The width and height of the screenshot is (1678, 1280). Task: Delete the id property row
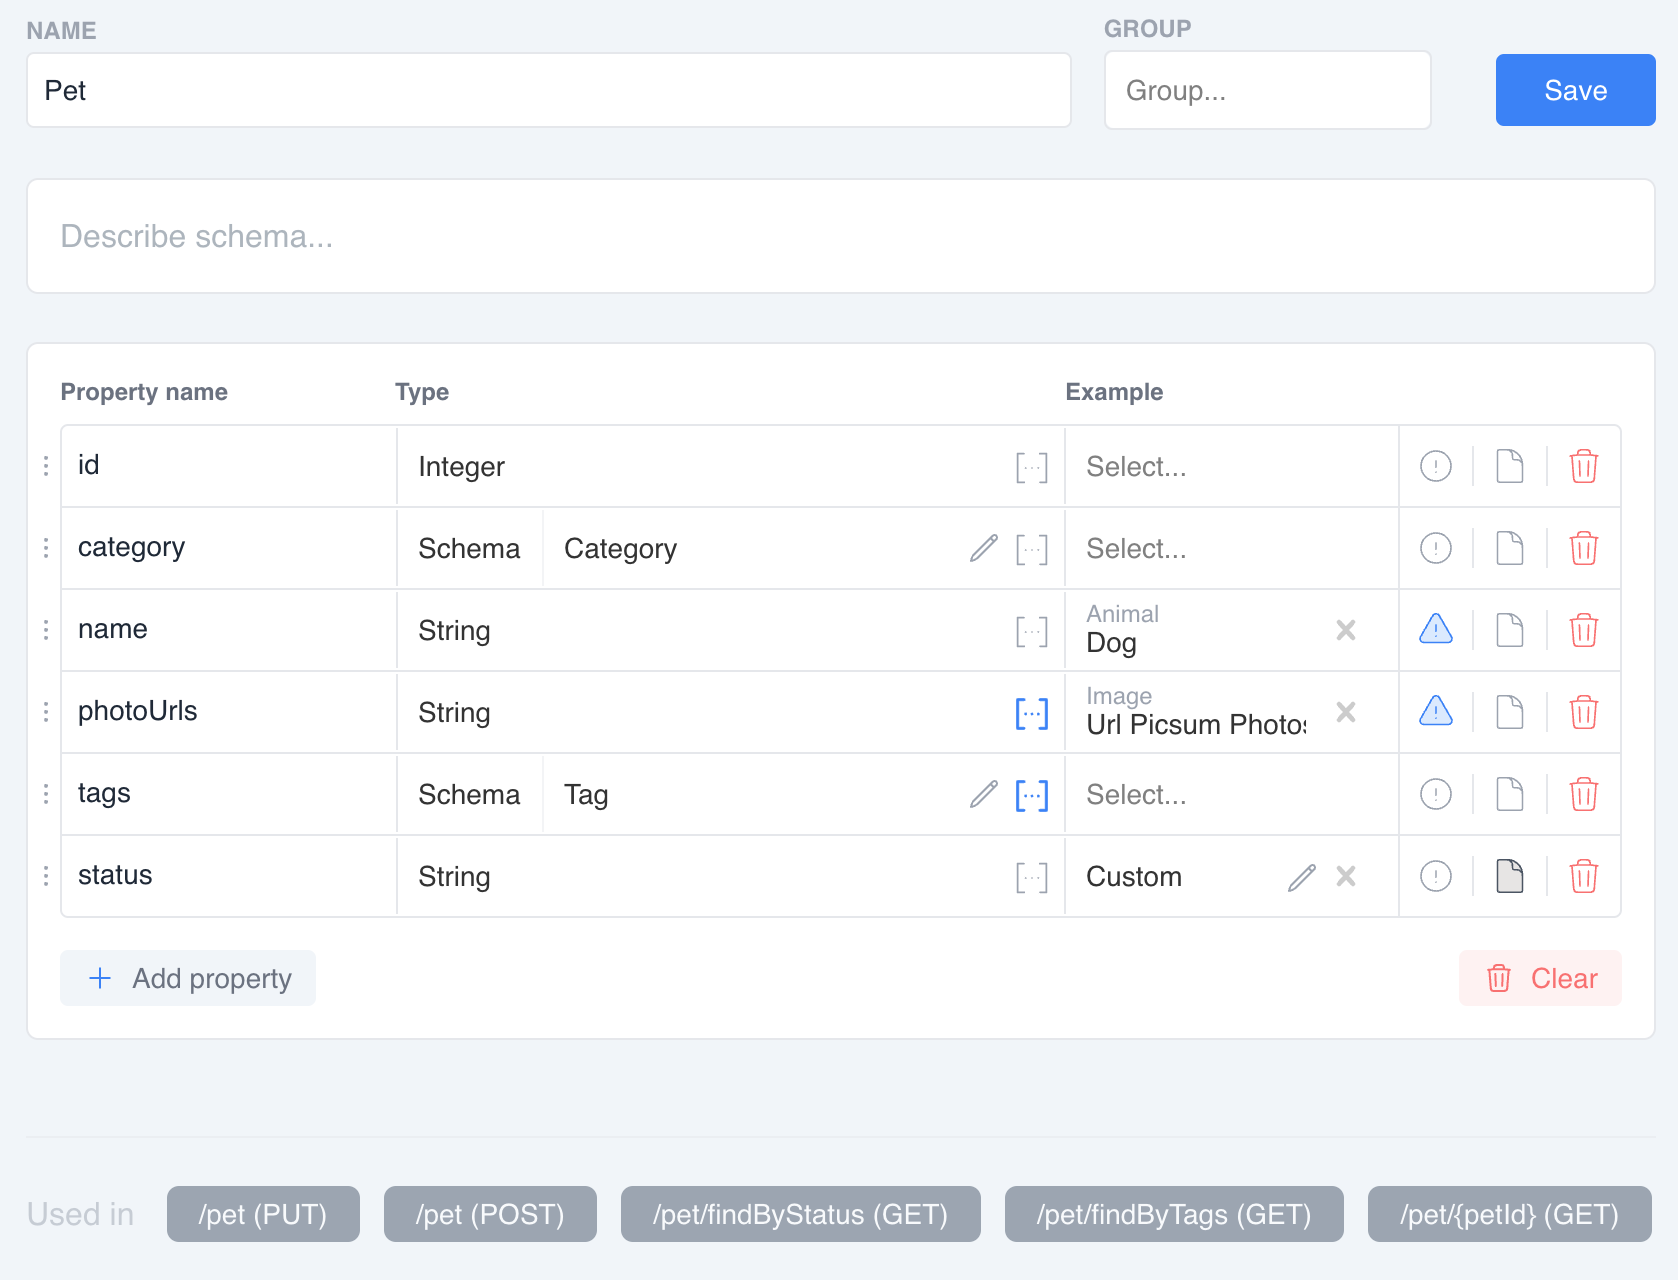1584,466
